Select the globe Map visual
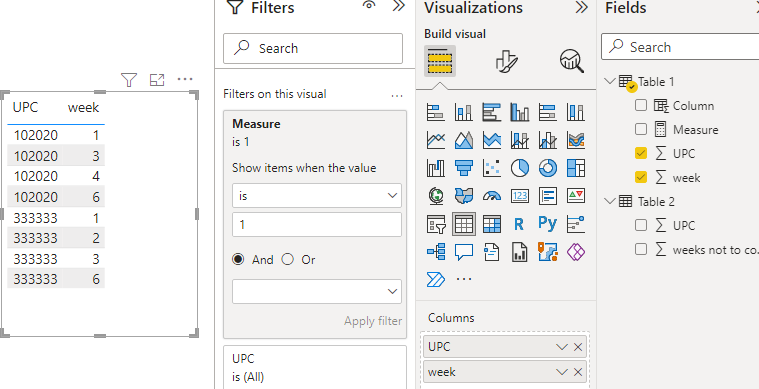This screenshot has height=389, width=759. click(x=436, y=196)
